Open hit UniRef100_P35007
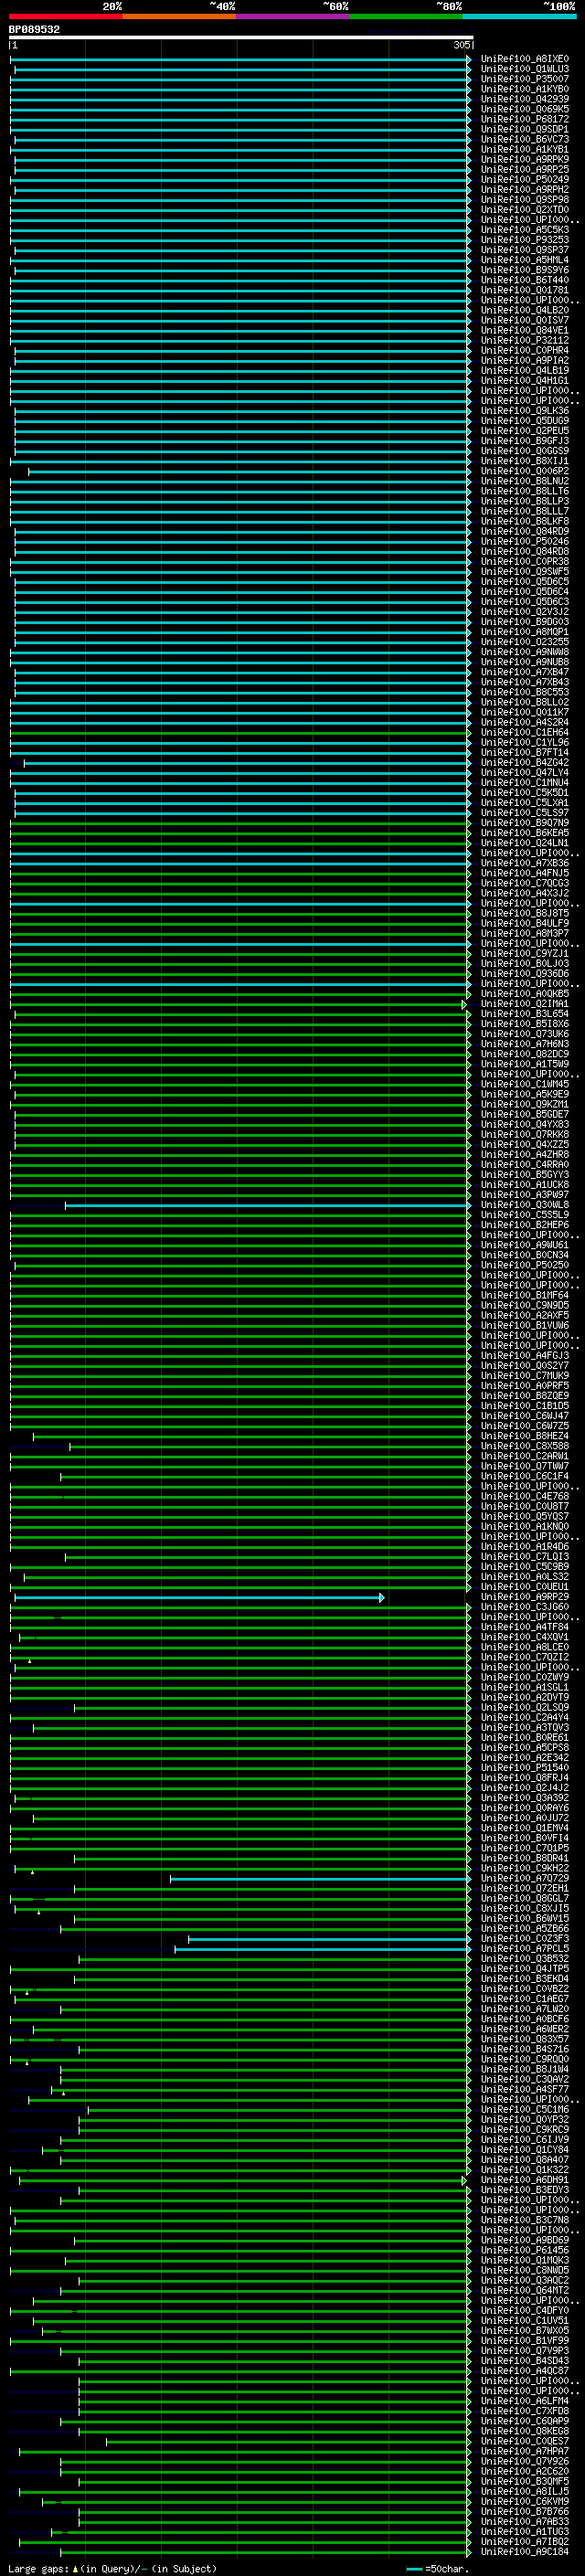The width and height of the screenshot is (585, 2576). [524, 79]
